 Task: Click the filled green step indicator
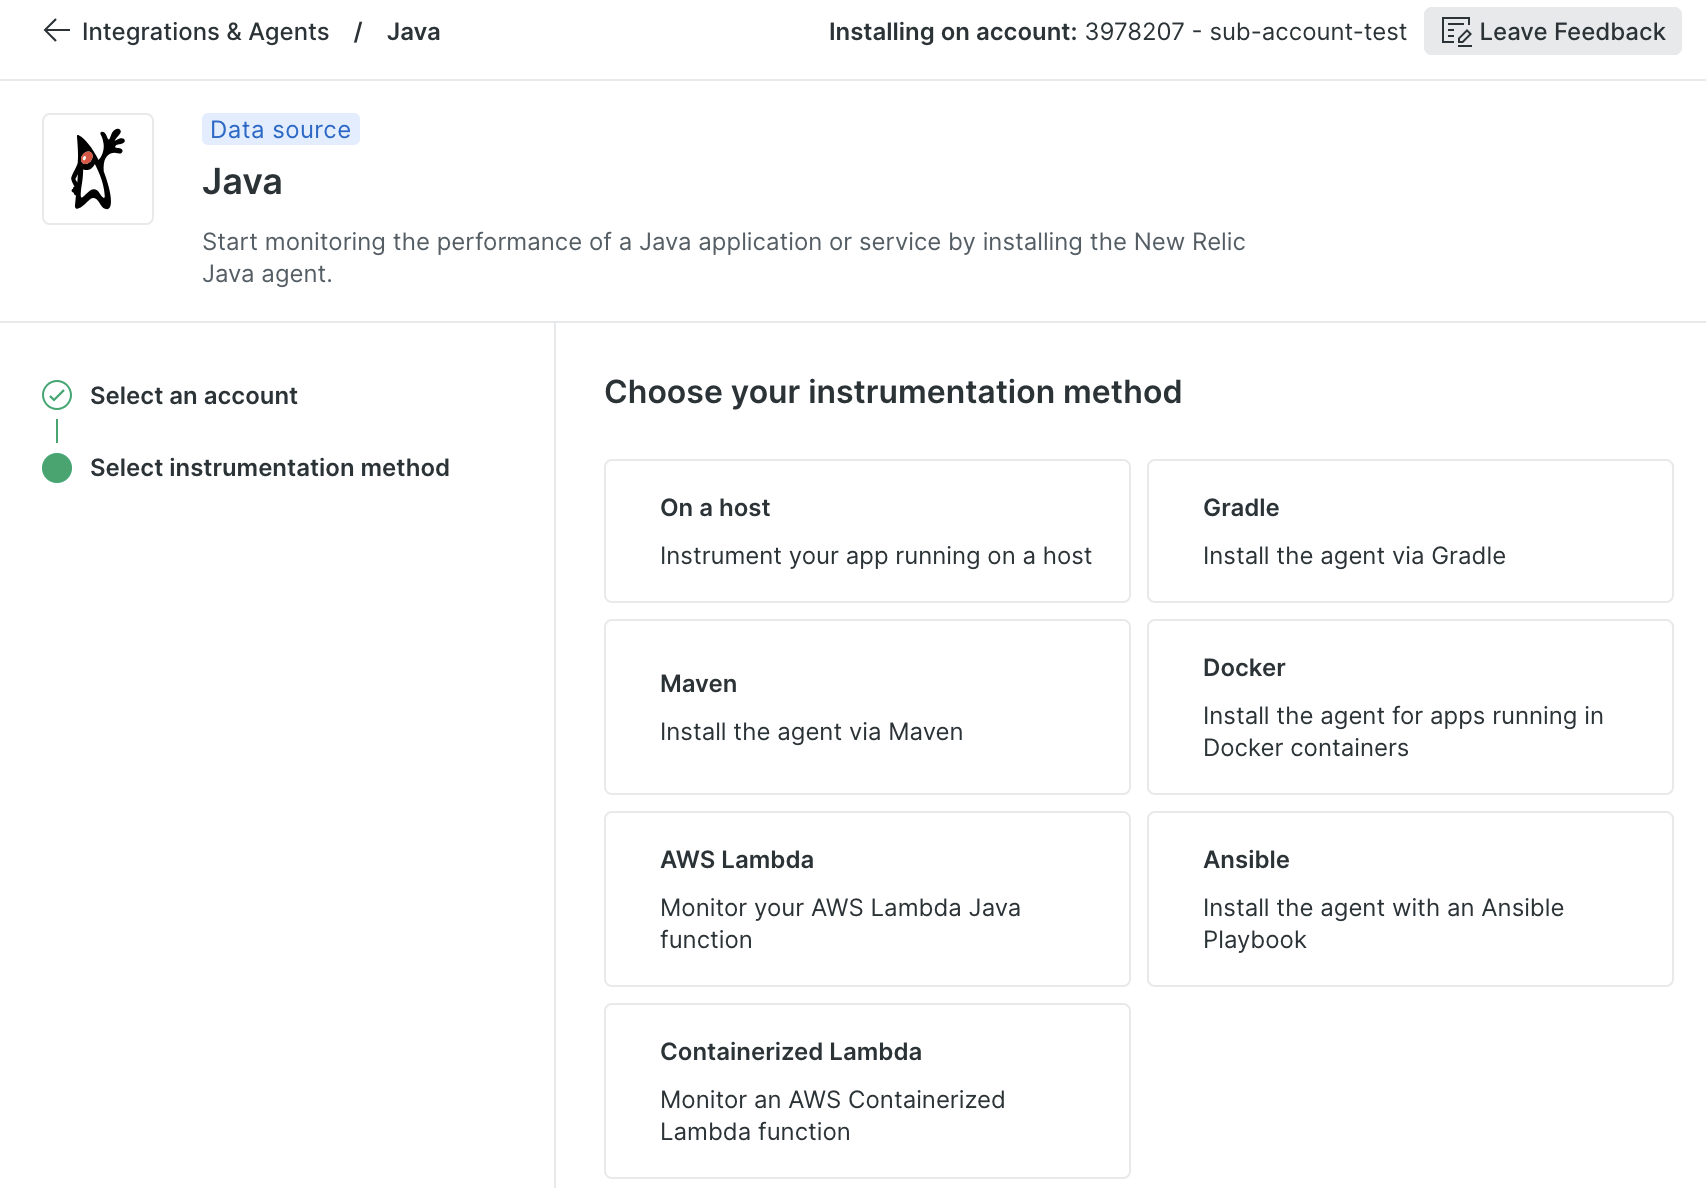coord(57,468)
